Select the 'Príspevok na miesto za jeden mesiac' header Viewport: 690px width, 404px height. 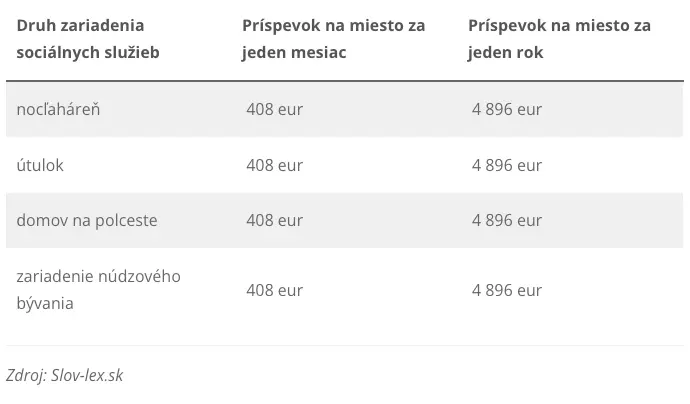[333, 38]
